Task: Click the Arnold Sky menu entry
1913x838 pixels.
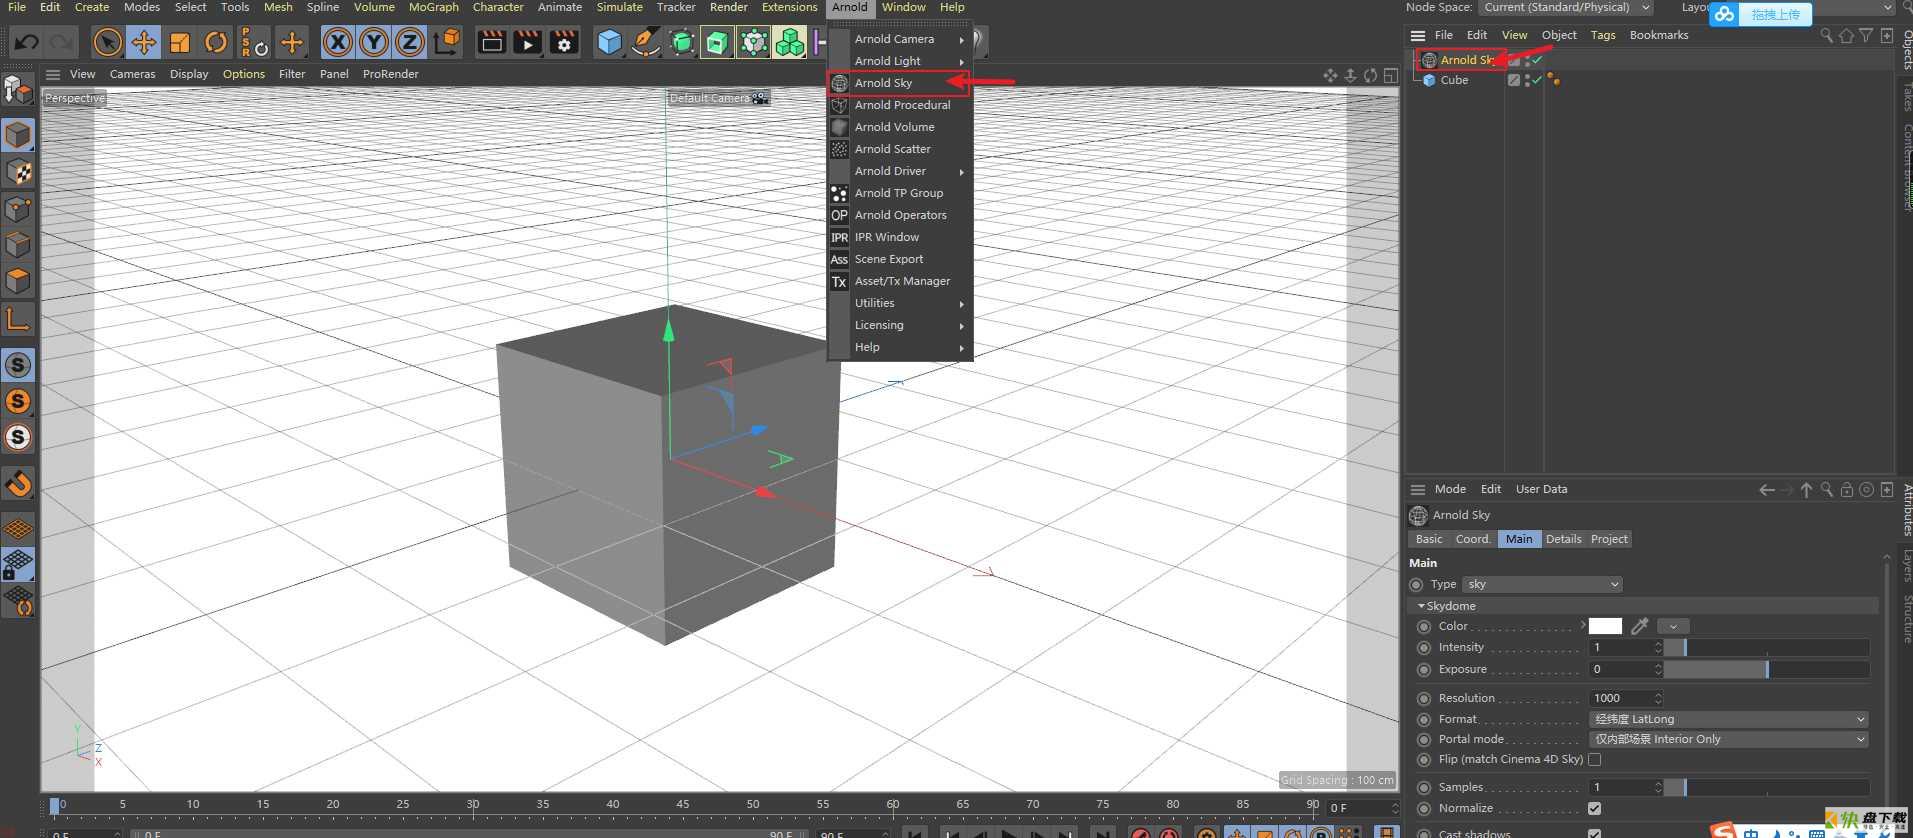Action: 898,83
